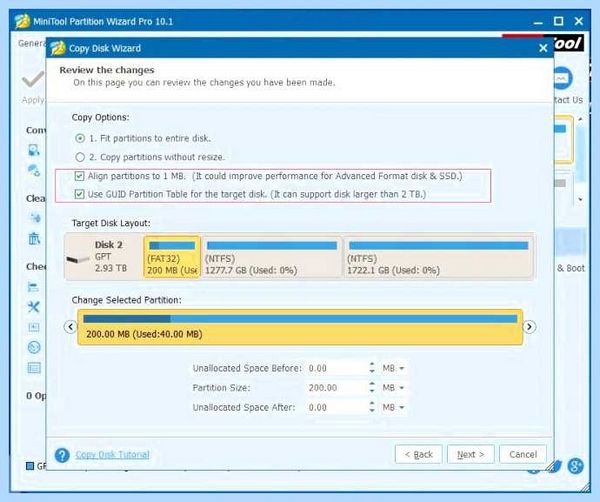
Task: Click the Contact Us icon in main window
Action: [x=563, y=78]
